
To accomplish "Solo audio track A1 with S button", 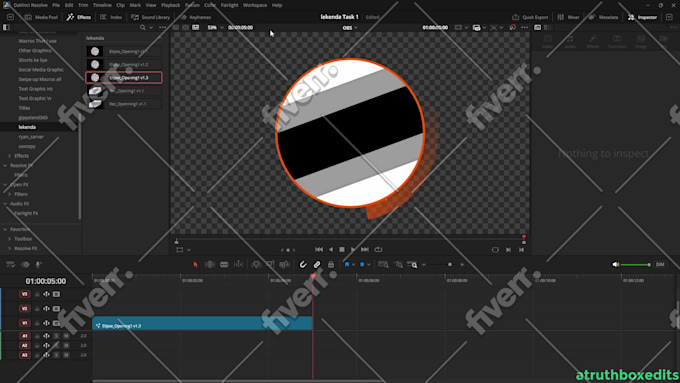I will pos(56,336).
